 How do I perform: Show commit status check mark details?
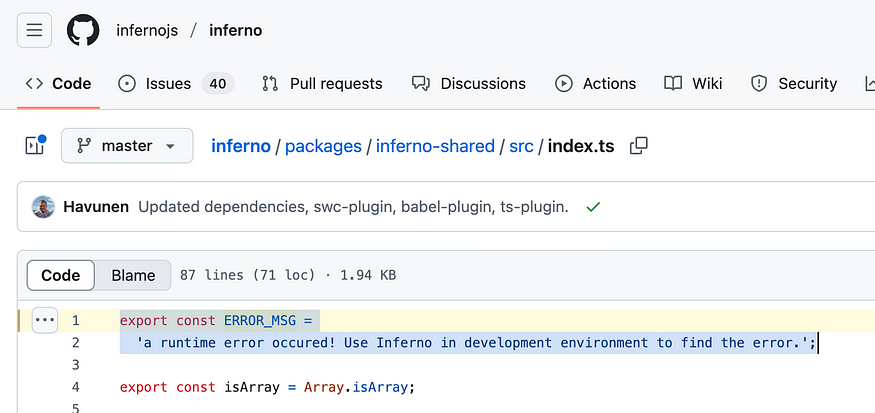[x=593, y=207]
